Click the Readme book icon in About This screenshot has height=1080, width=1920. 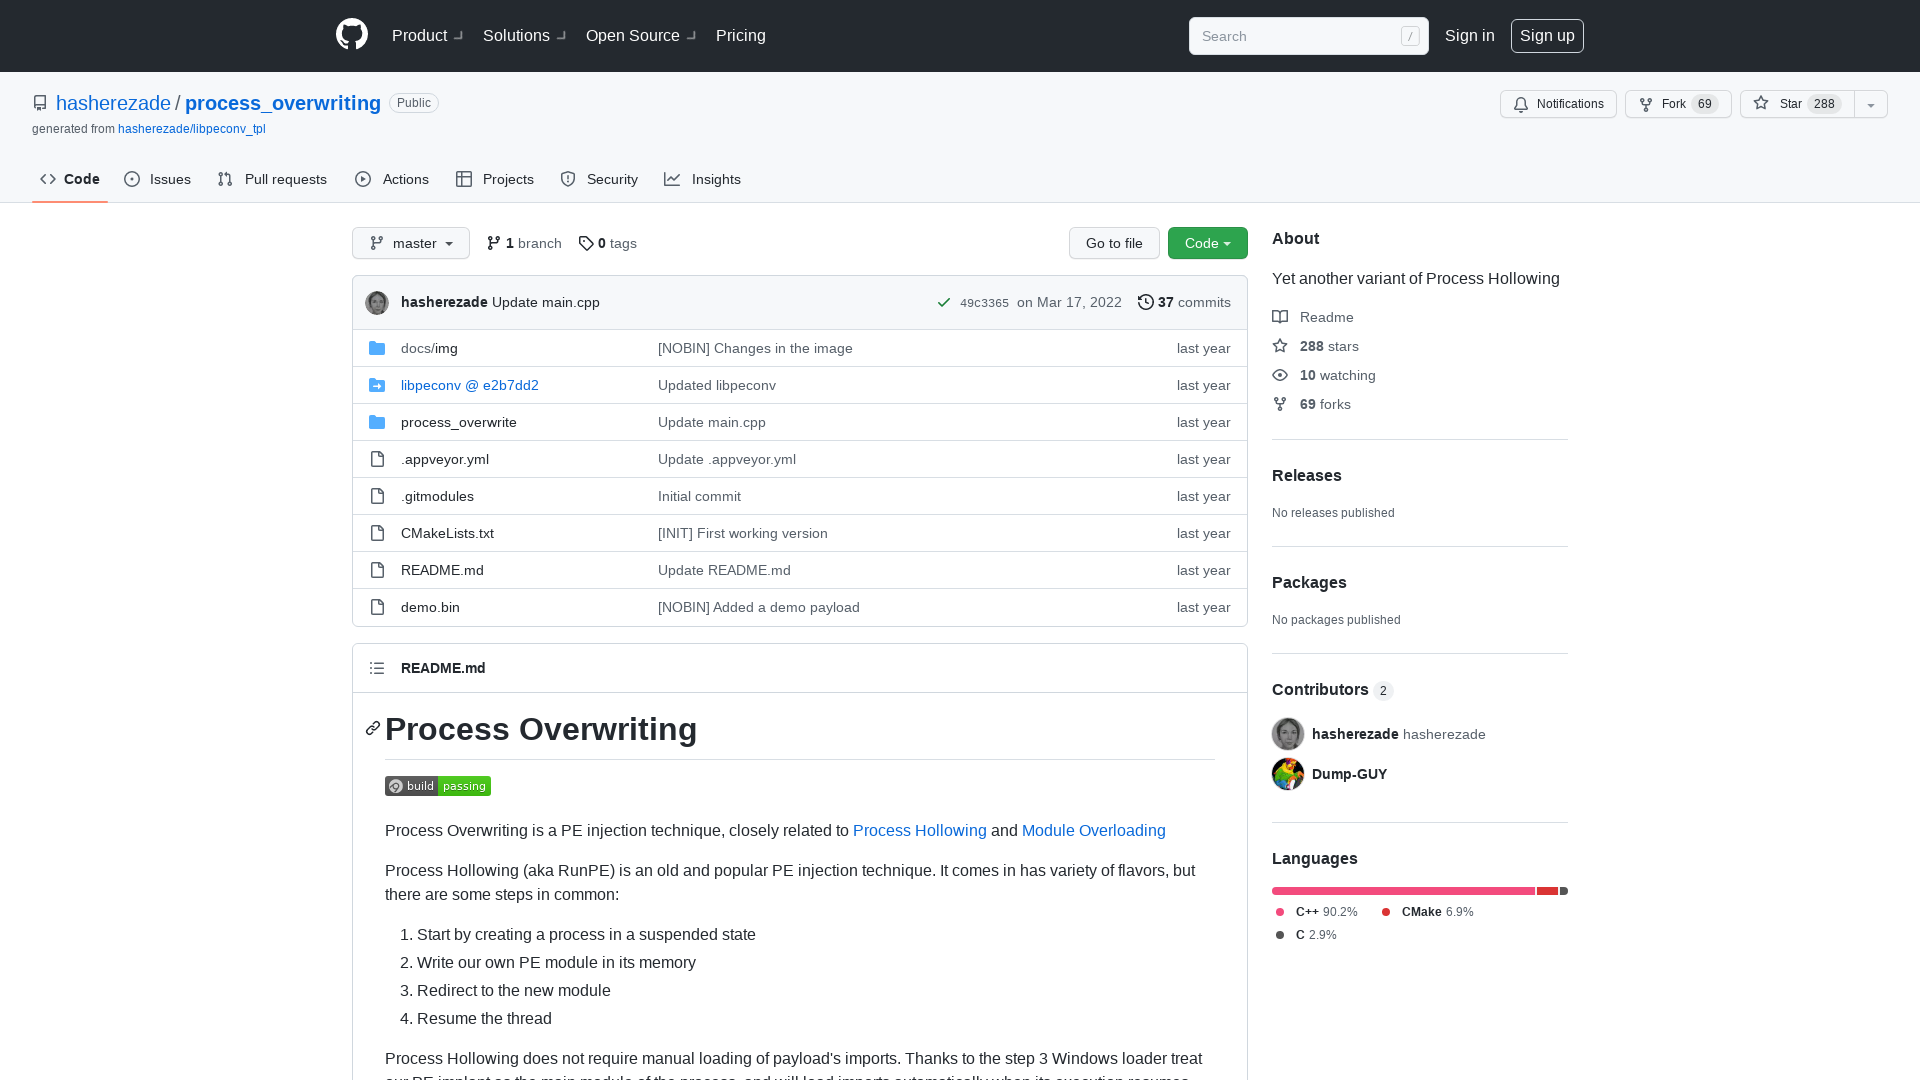[x=1280, y=317]
